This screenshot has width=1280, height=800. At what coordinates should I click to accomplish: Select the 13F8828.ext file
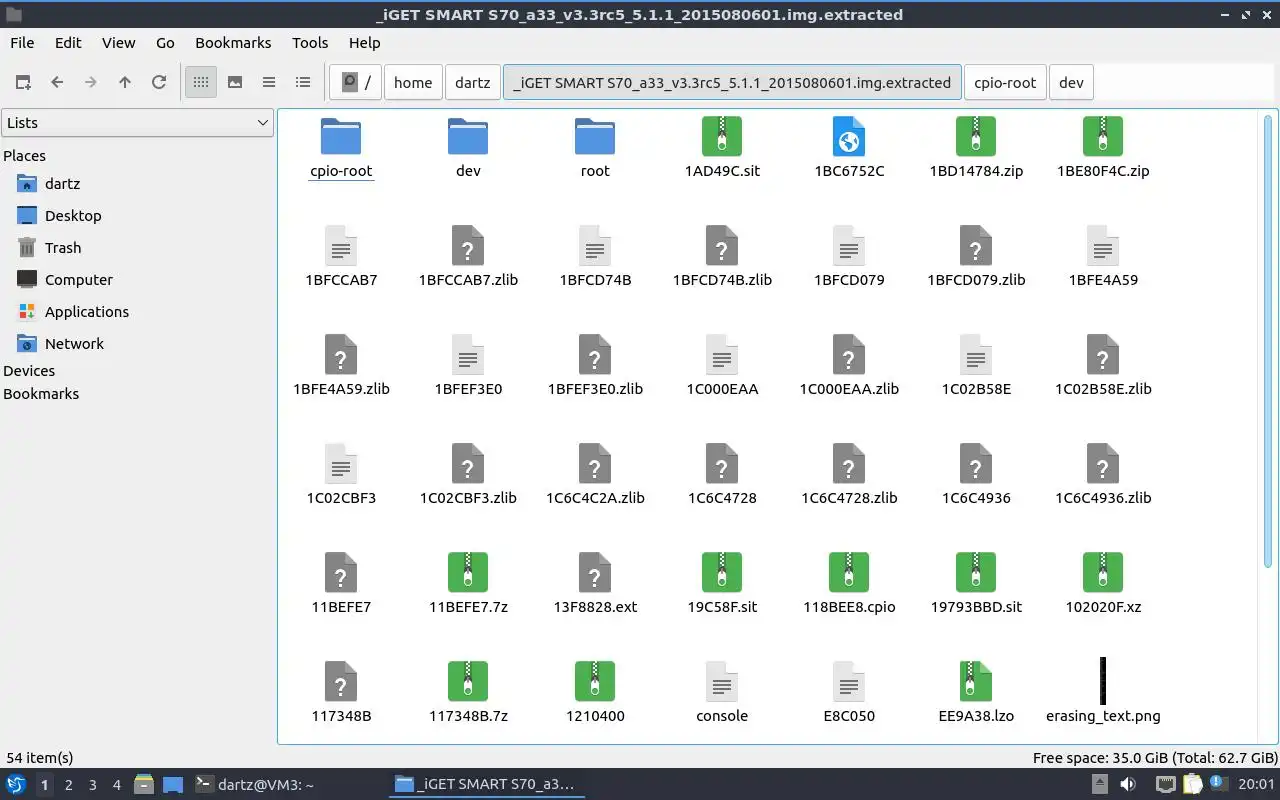tap(595, 573)
